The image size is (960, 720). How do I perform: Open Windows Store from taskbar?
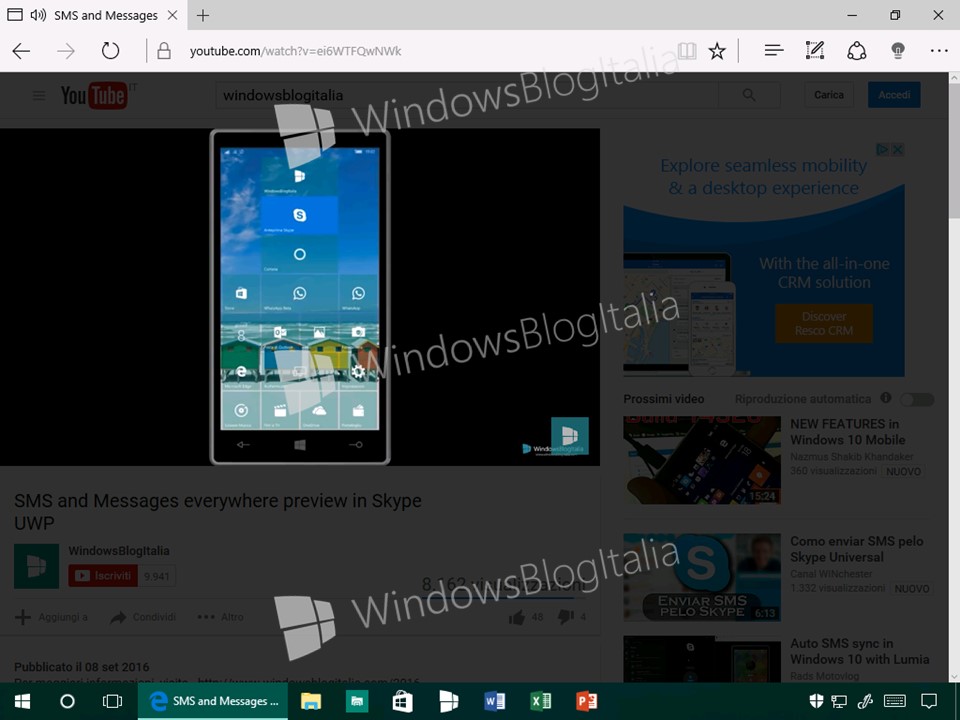tap(402, 701)
